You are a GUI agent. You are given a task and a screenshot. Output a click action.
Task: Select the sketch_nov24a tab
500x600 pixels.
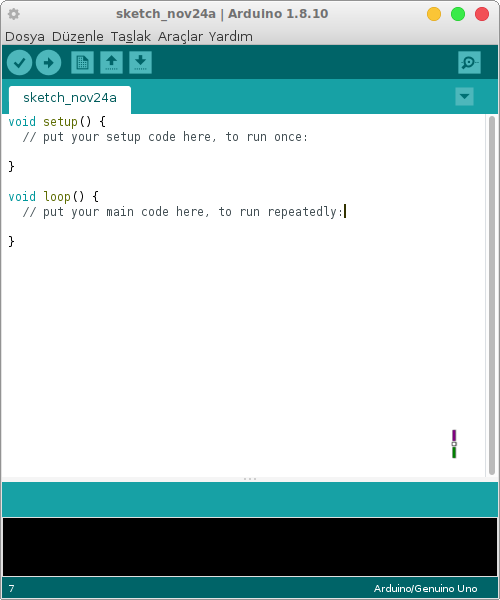(70, 98)
